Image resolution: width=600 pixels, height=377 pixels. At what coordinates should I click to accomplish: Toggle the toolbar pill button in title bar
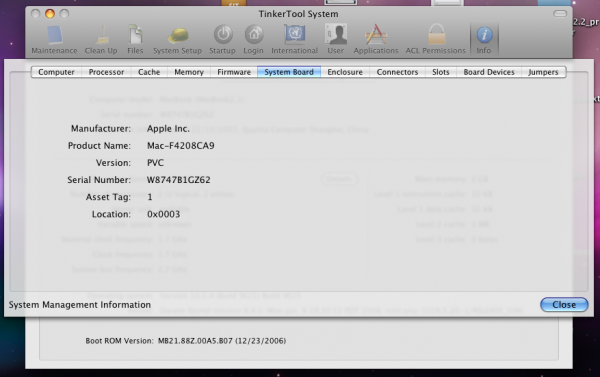pyautogui.click(x=560, y=14)
